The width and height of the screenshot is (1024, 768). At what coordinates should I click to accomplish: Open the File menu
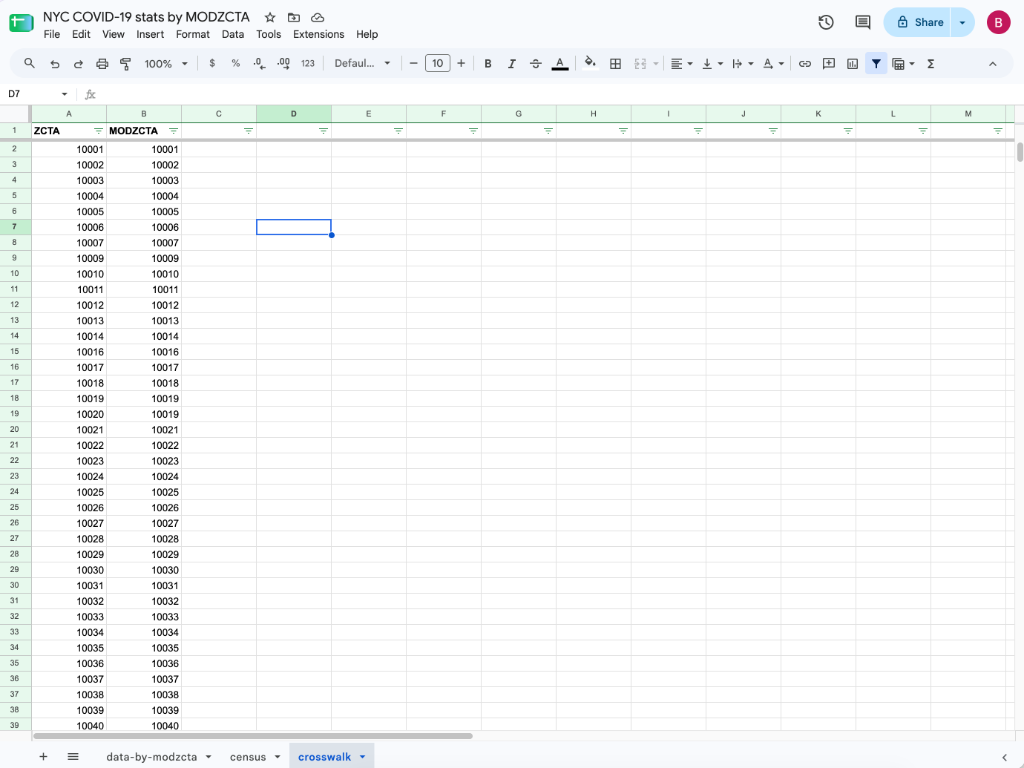pos(52,35)
